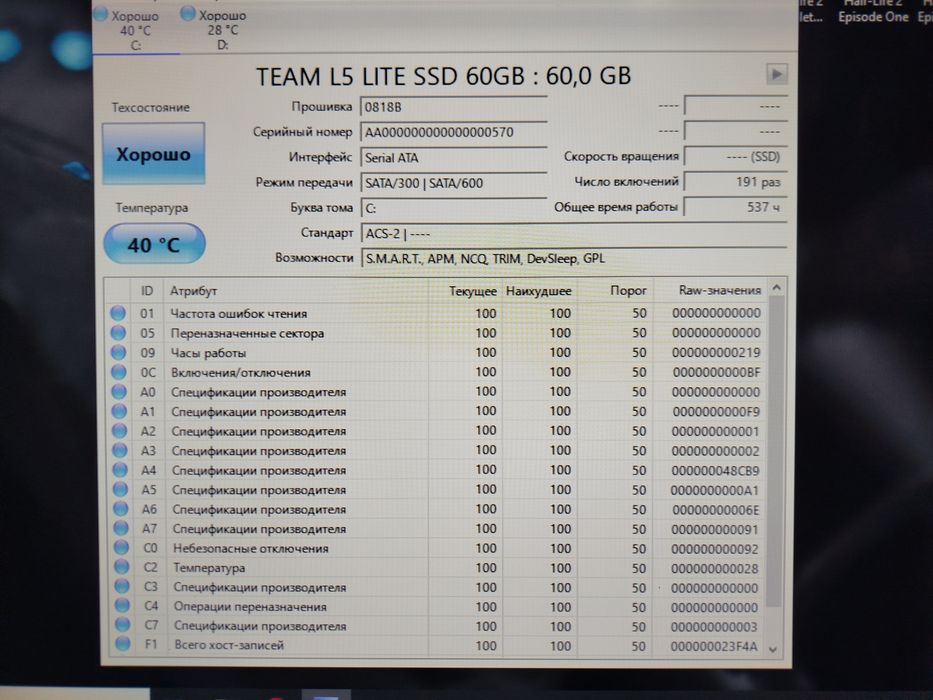Click power-on count value 191 раз
The height and width of the screenshot is (700, 933).
click(x=735, y=182)
